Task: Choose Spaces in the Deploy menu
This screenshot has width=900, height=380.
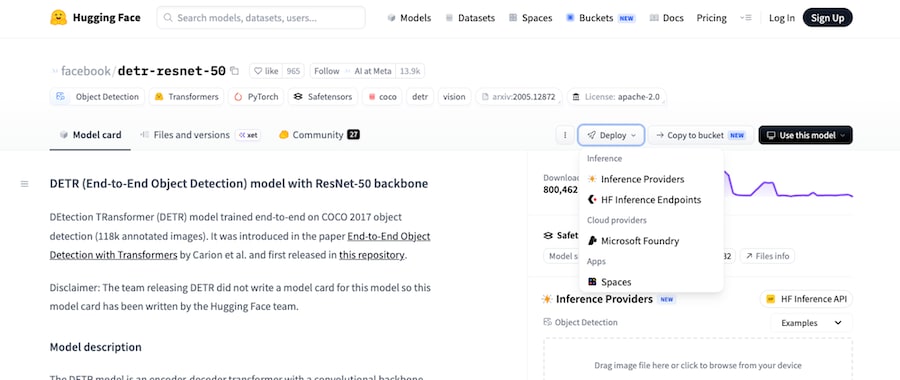Action: (x=651, y=282)
